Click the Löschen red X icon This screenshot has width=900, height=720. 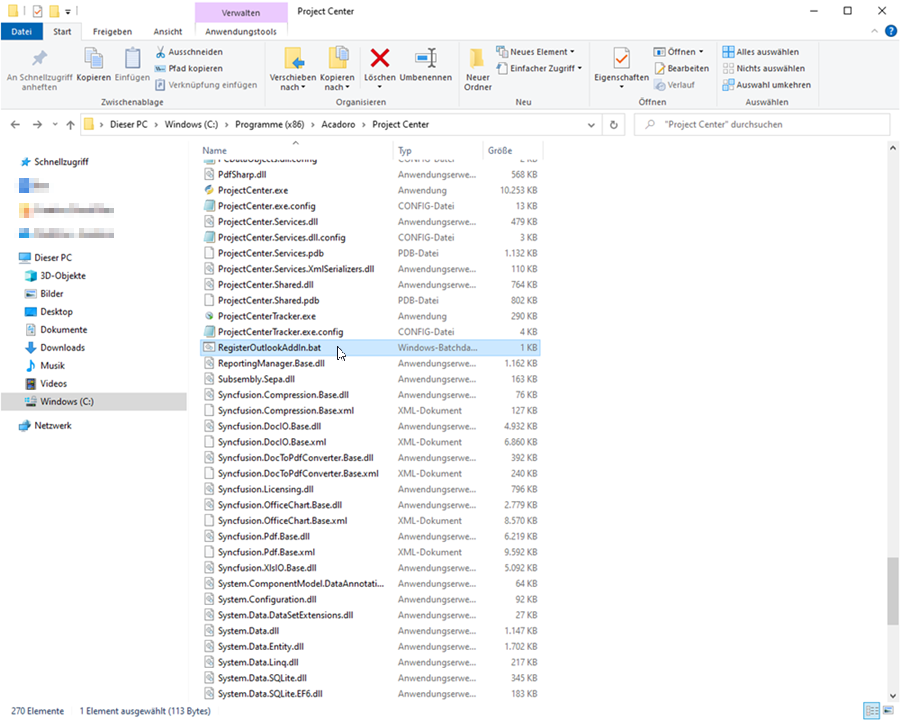click(x=379, y=59)
